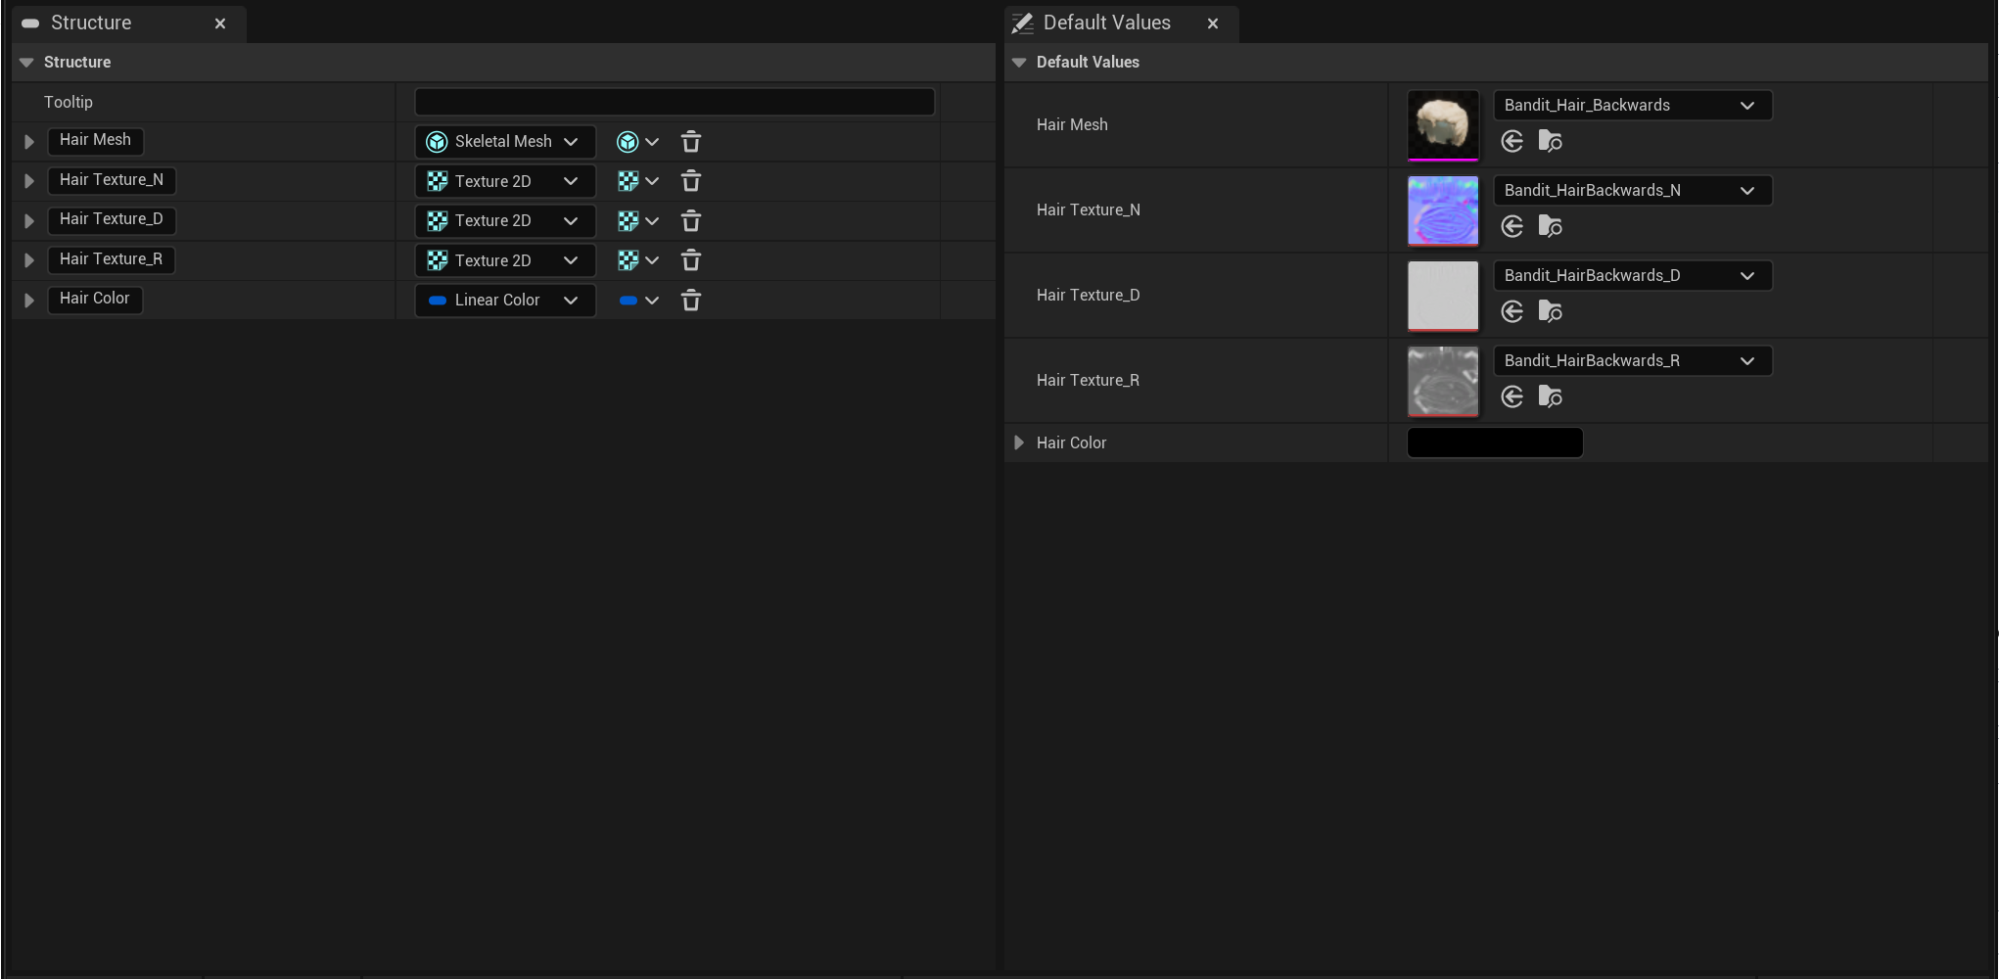Edit the Hair Texture_R variable name field

click(111, 259)
